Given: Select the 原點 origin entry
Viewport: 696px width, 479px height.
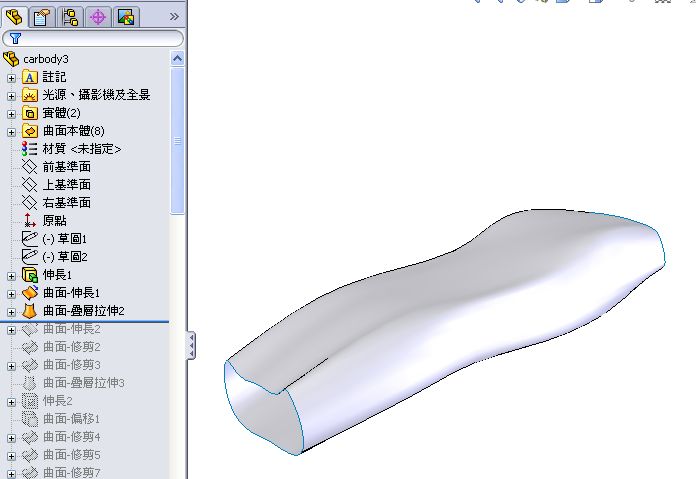Looking at the screenshot, I should point(54,221).
